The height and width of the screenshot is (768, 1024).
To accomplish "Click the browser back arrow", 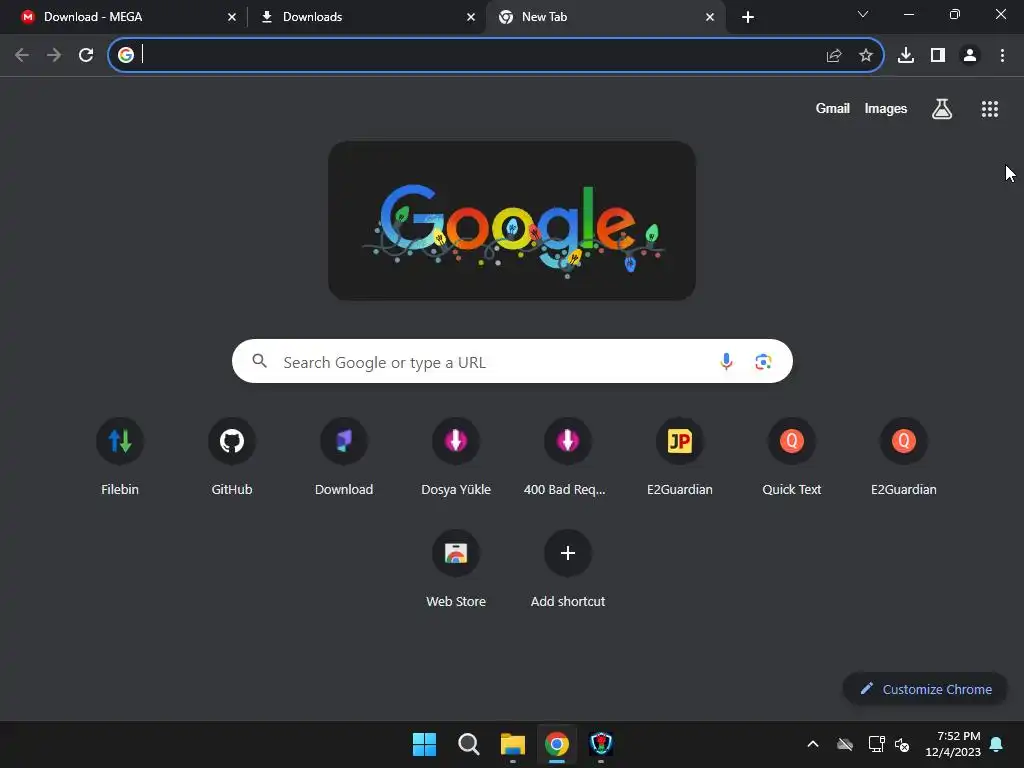I will (x=22, y=55).
